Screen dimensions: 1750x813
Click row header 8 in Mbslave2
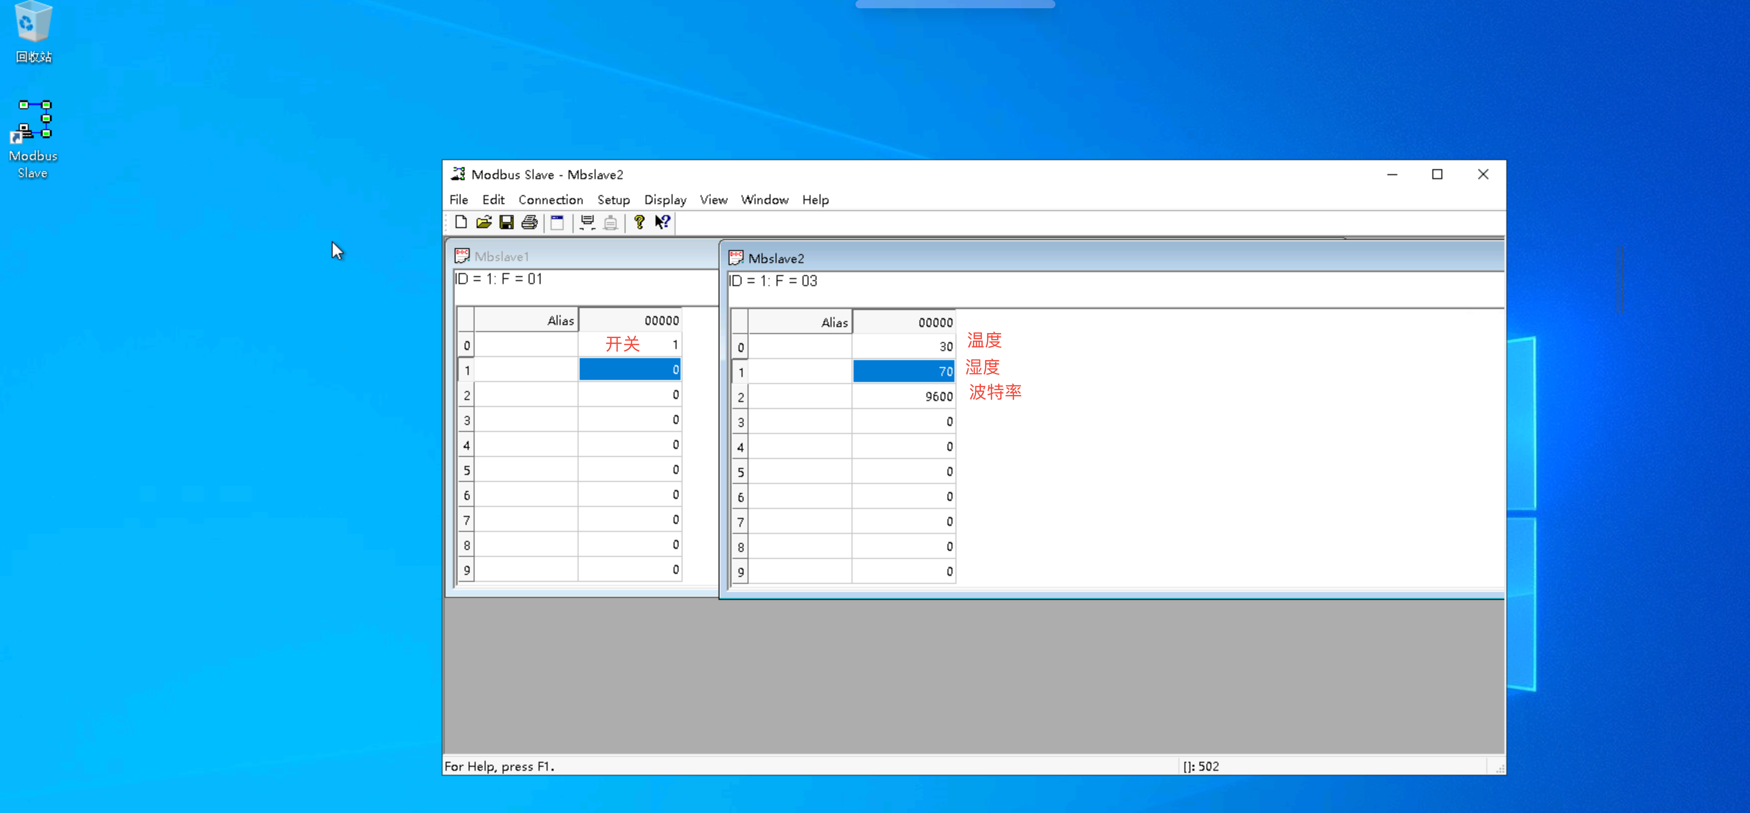coord(740,547)
